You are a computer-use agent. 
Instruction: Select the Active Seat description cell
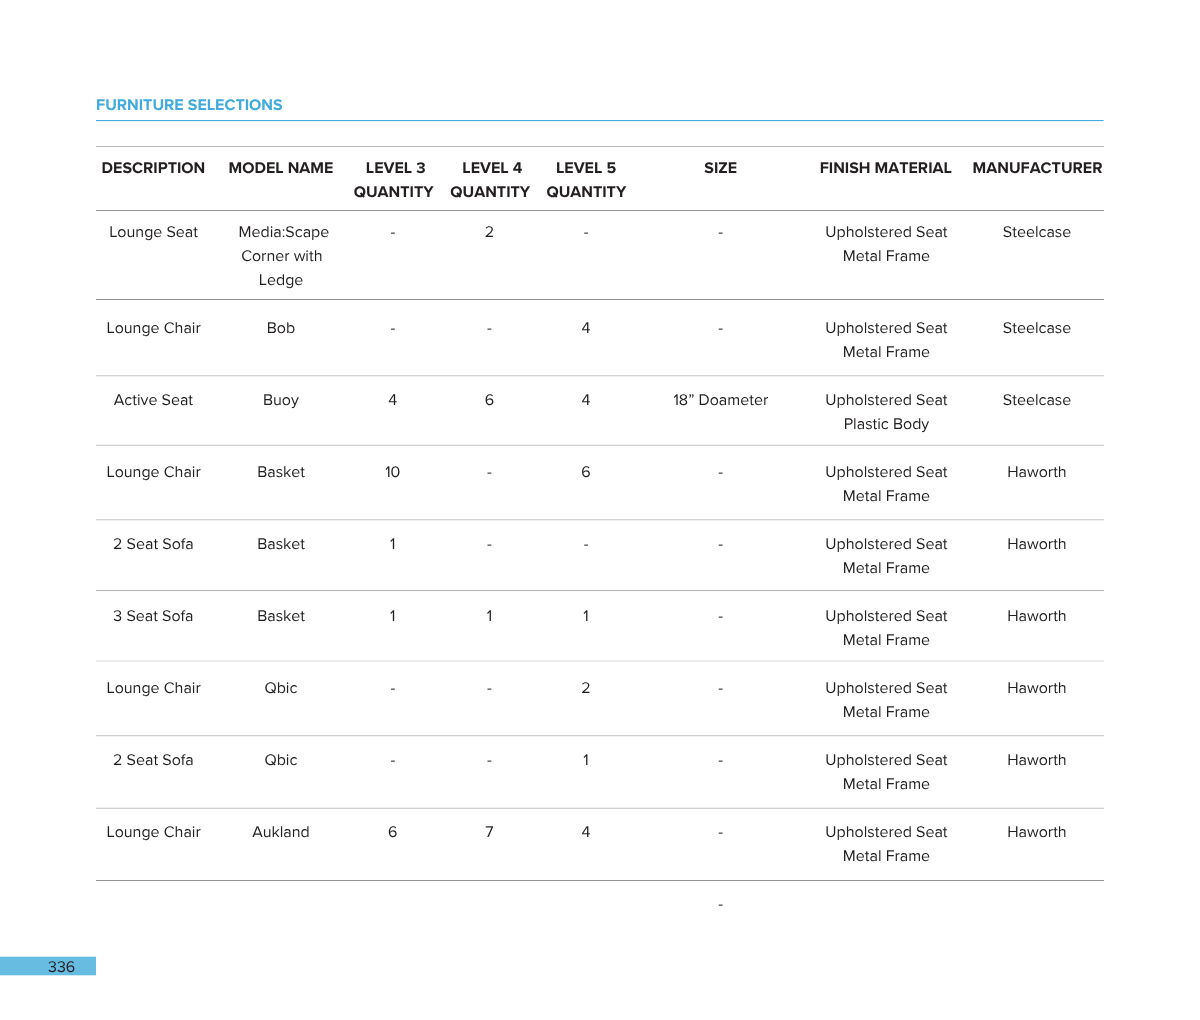click(153, 400)
